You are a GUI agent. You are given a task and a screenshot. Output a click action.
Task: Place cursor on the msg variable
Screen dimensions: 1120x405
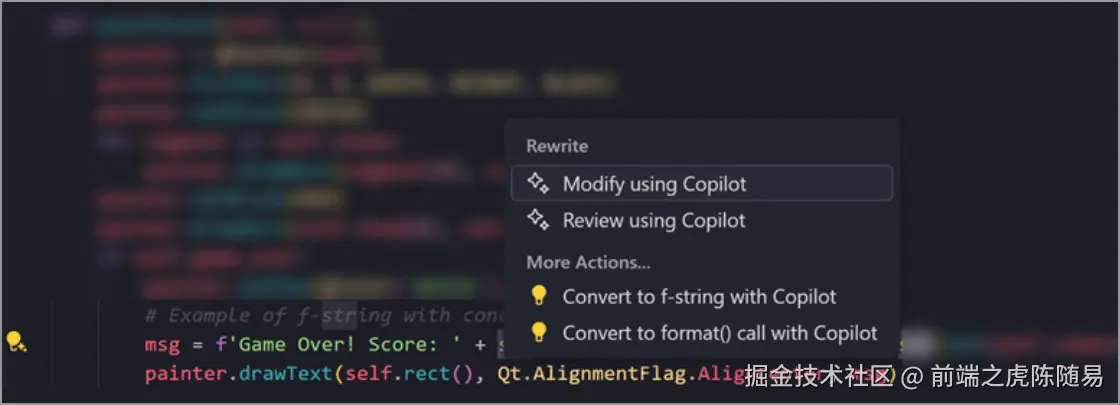[162, 345]
